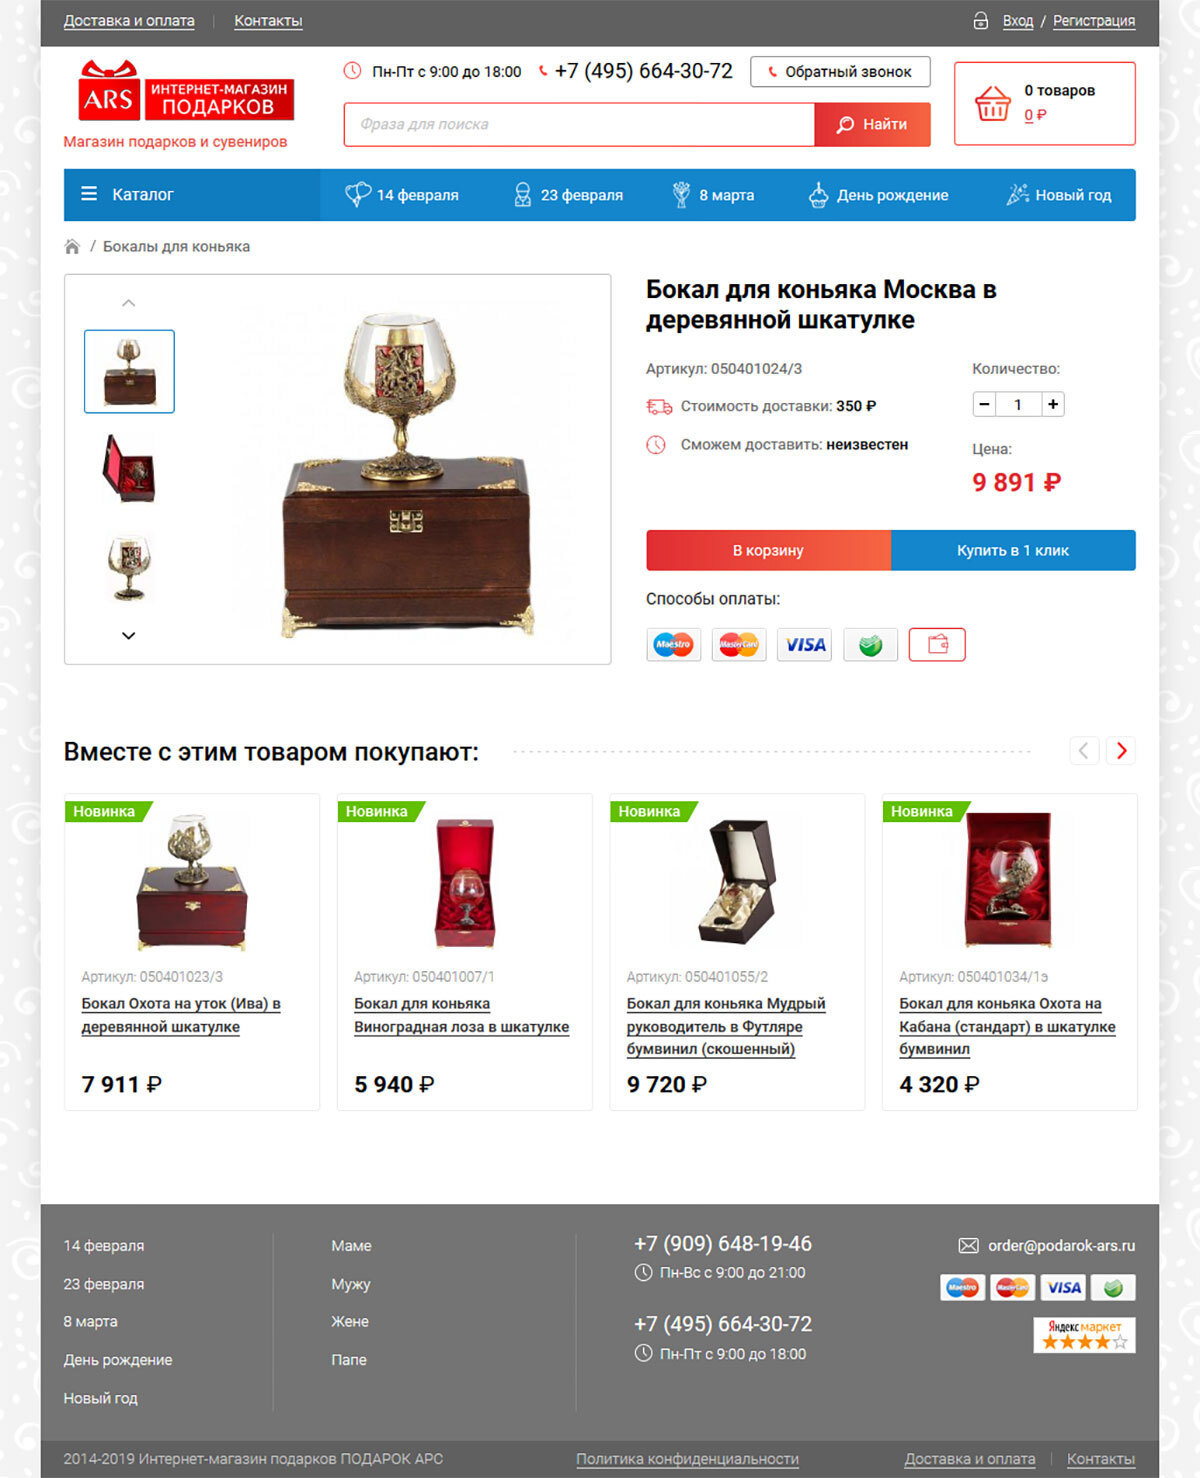
Task: Click the lock icon next to Вход
Action: (981, 21)
